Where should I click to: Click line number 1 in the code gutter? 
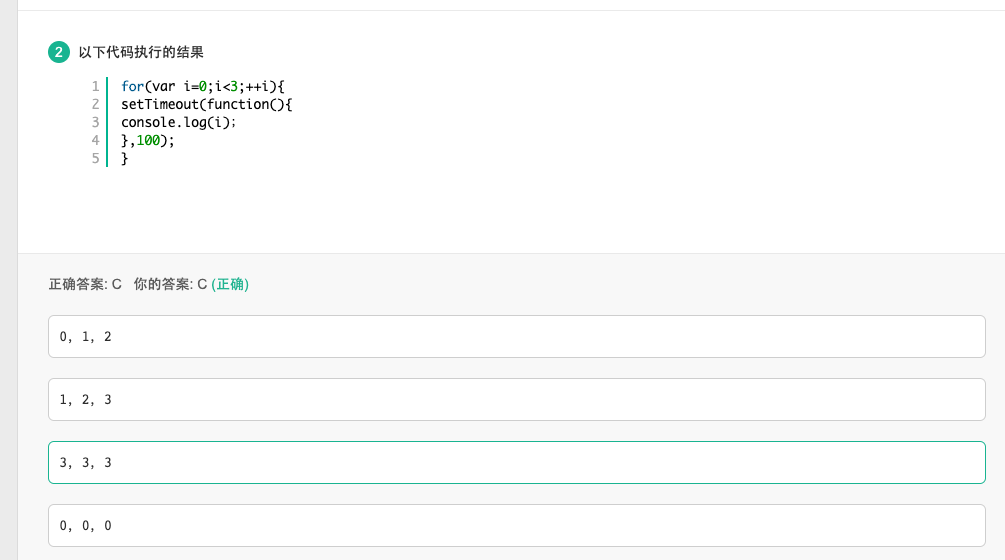[x=95, y=86]
